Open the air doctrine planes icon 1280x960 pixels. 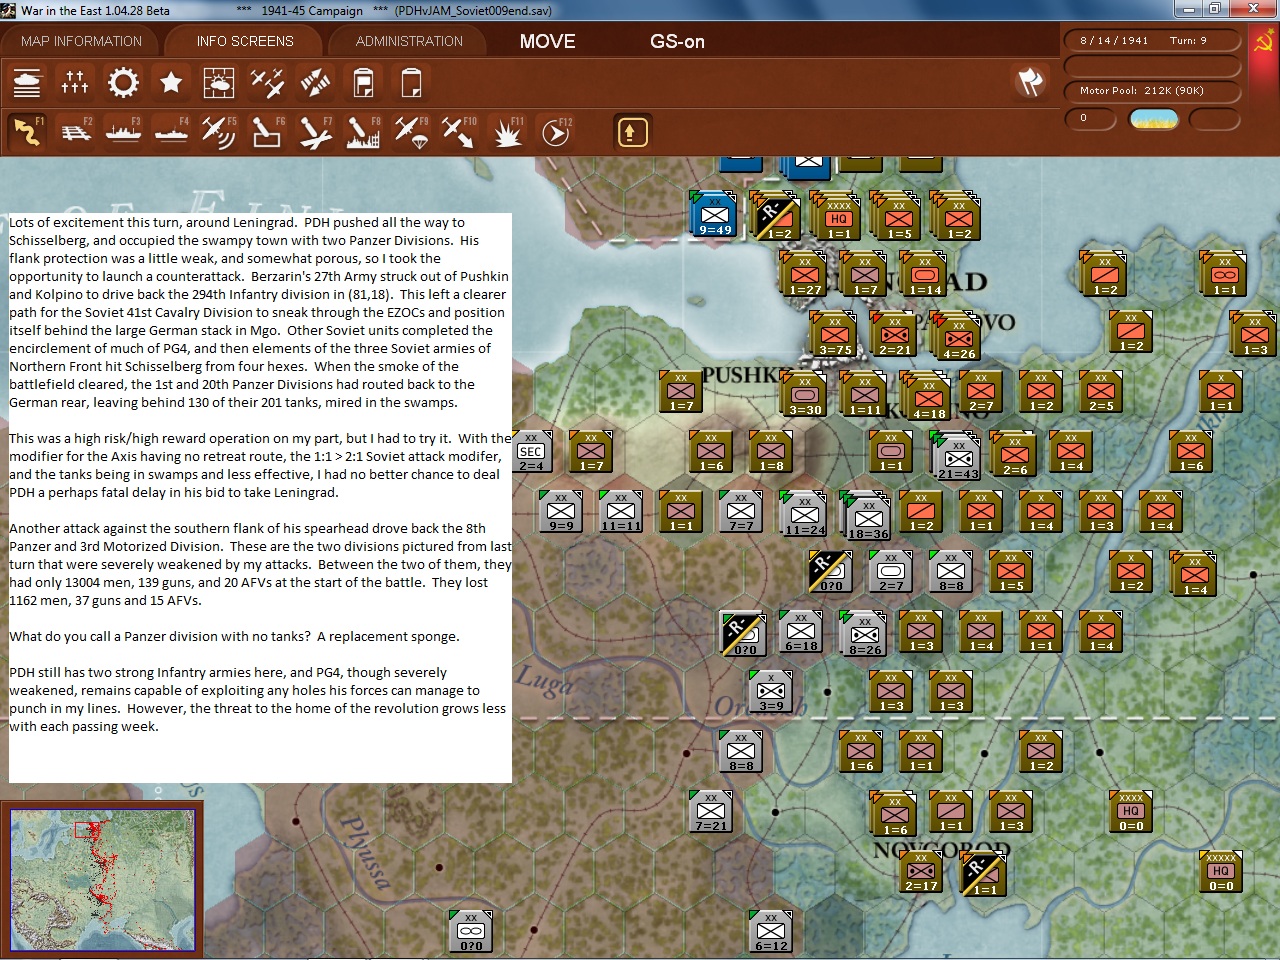[267, 82]
